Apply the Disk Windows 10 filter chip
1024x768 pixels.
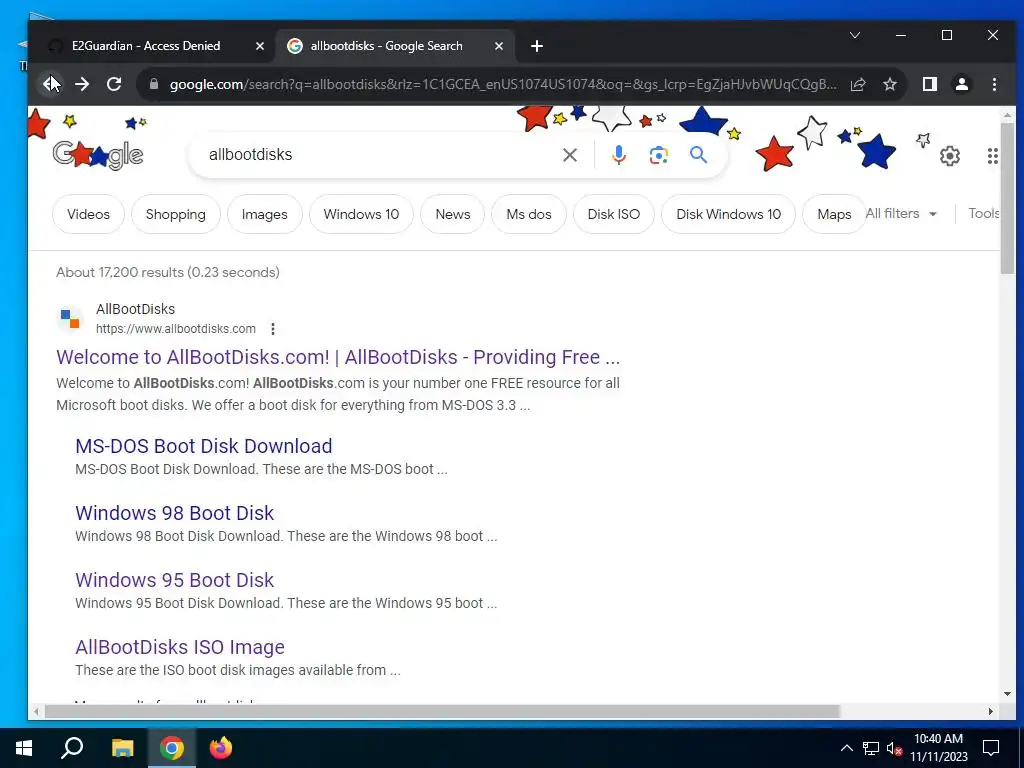tap(729, 214)
